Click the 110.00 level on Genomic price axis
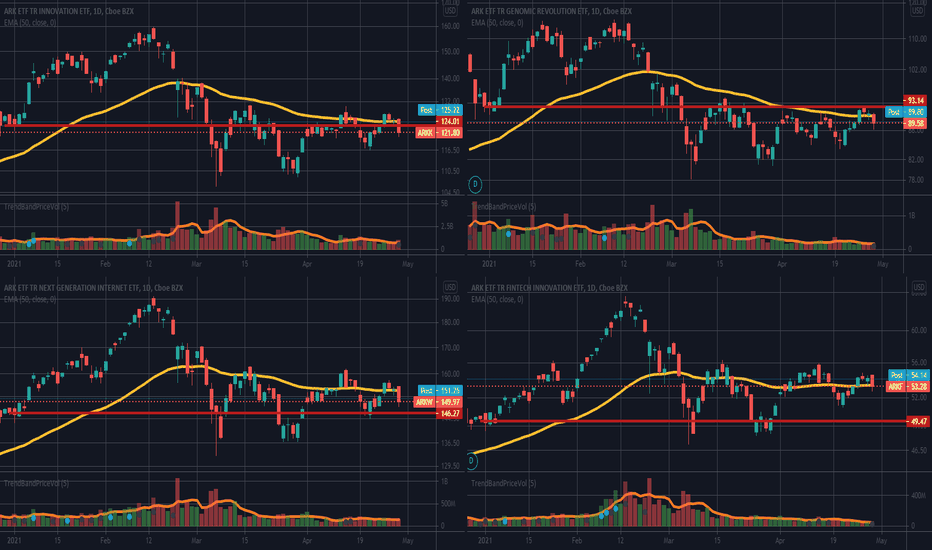Image resolution: width=932 pixels, height=550 pixels. [917, 39]
